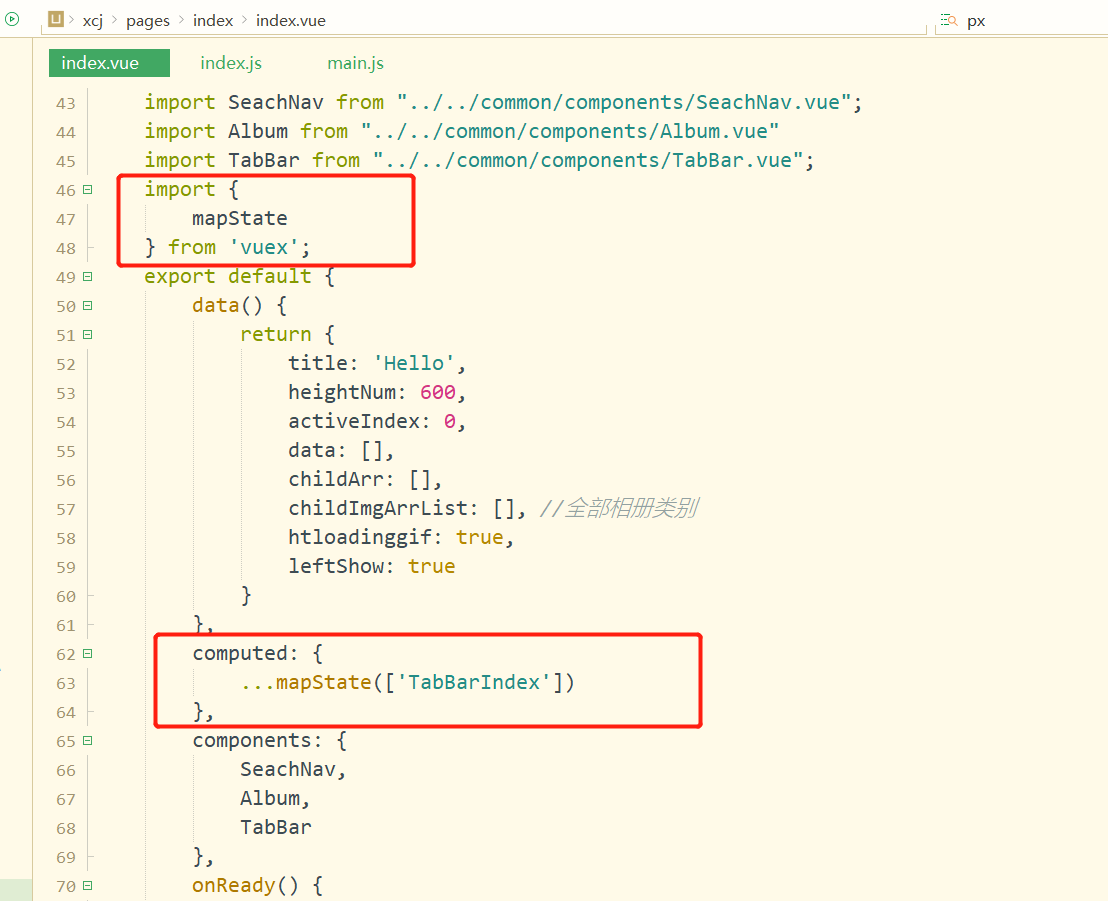The width and height of the screenshot is (1108, 901).
Task: Click the activeIndex property on line 54
Action: pyautogui.click(x=353, y=421)
